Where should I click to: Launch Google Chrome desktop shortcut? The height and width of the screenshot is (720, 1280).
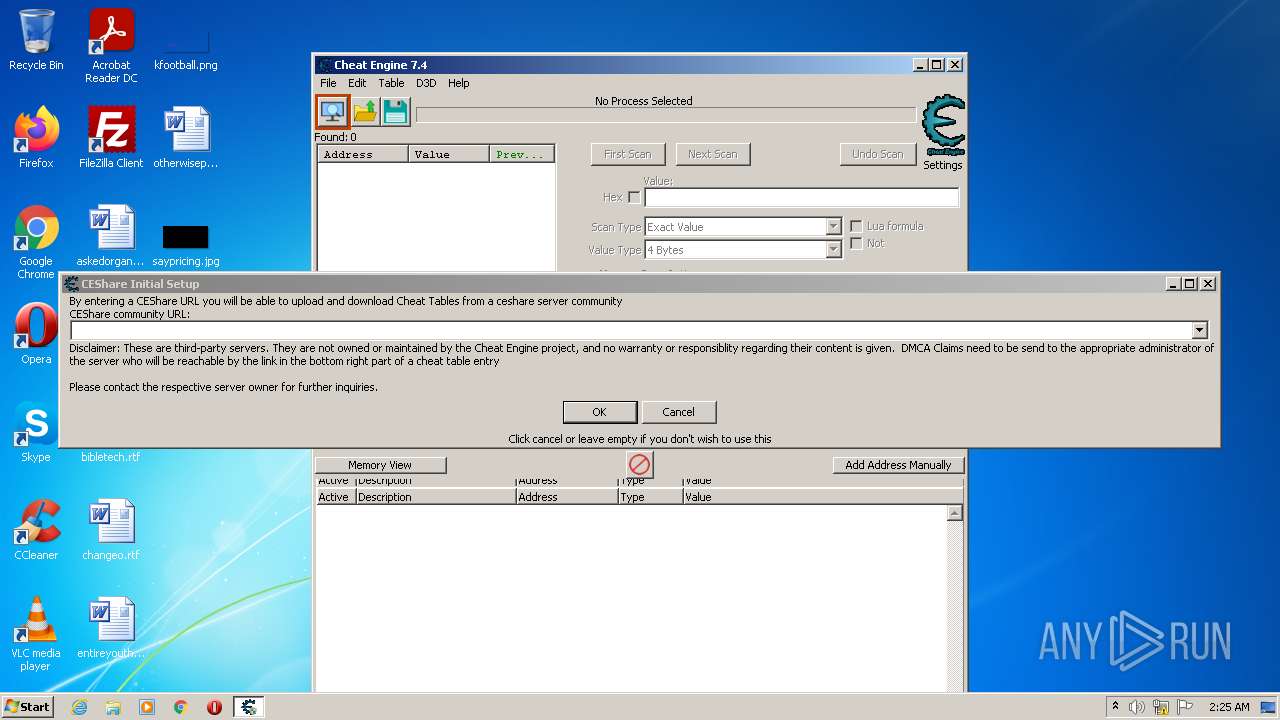tap(36, 242)
